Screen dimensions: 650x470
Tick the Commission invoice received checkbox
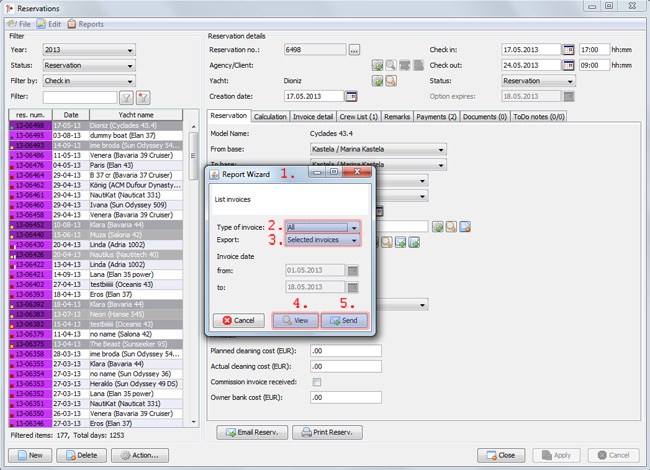[317, 382]
